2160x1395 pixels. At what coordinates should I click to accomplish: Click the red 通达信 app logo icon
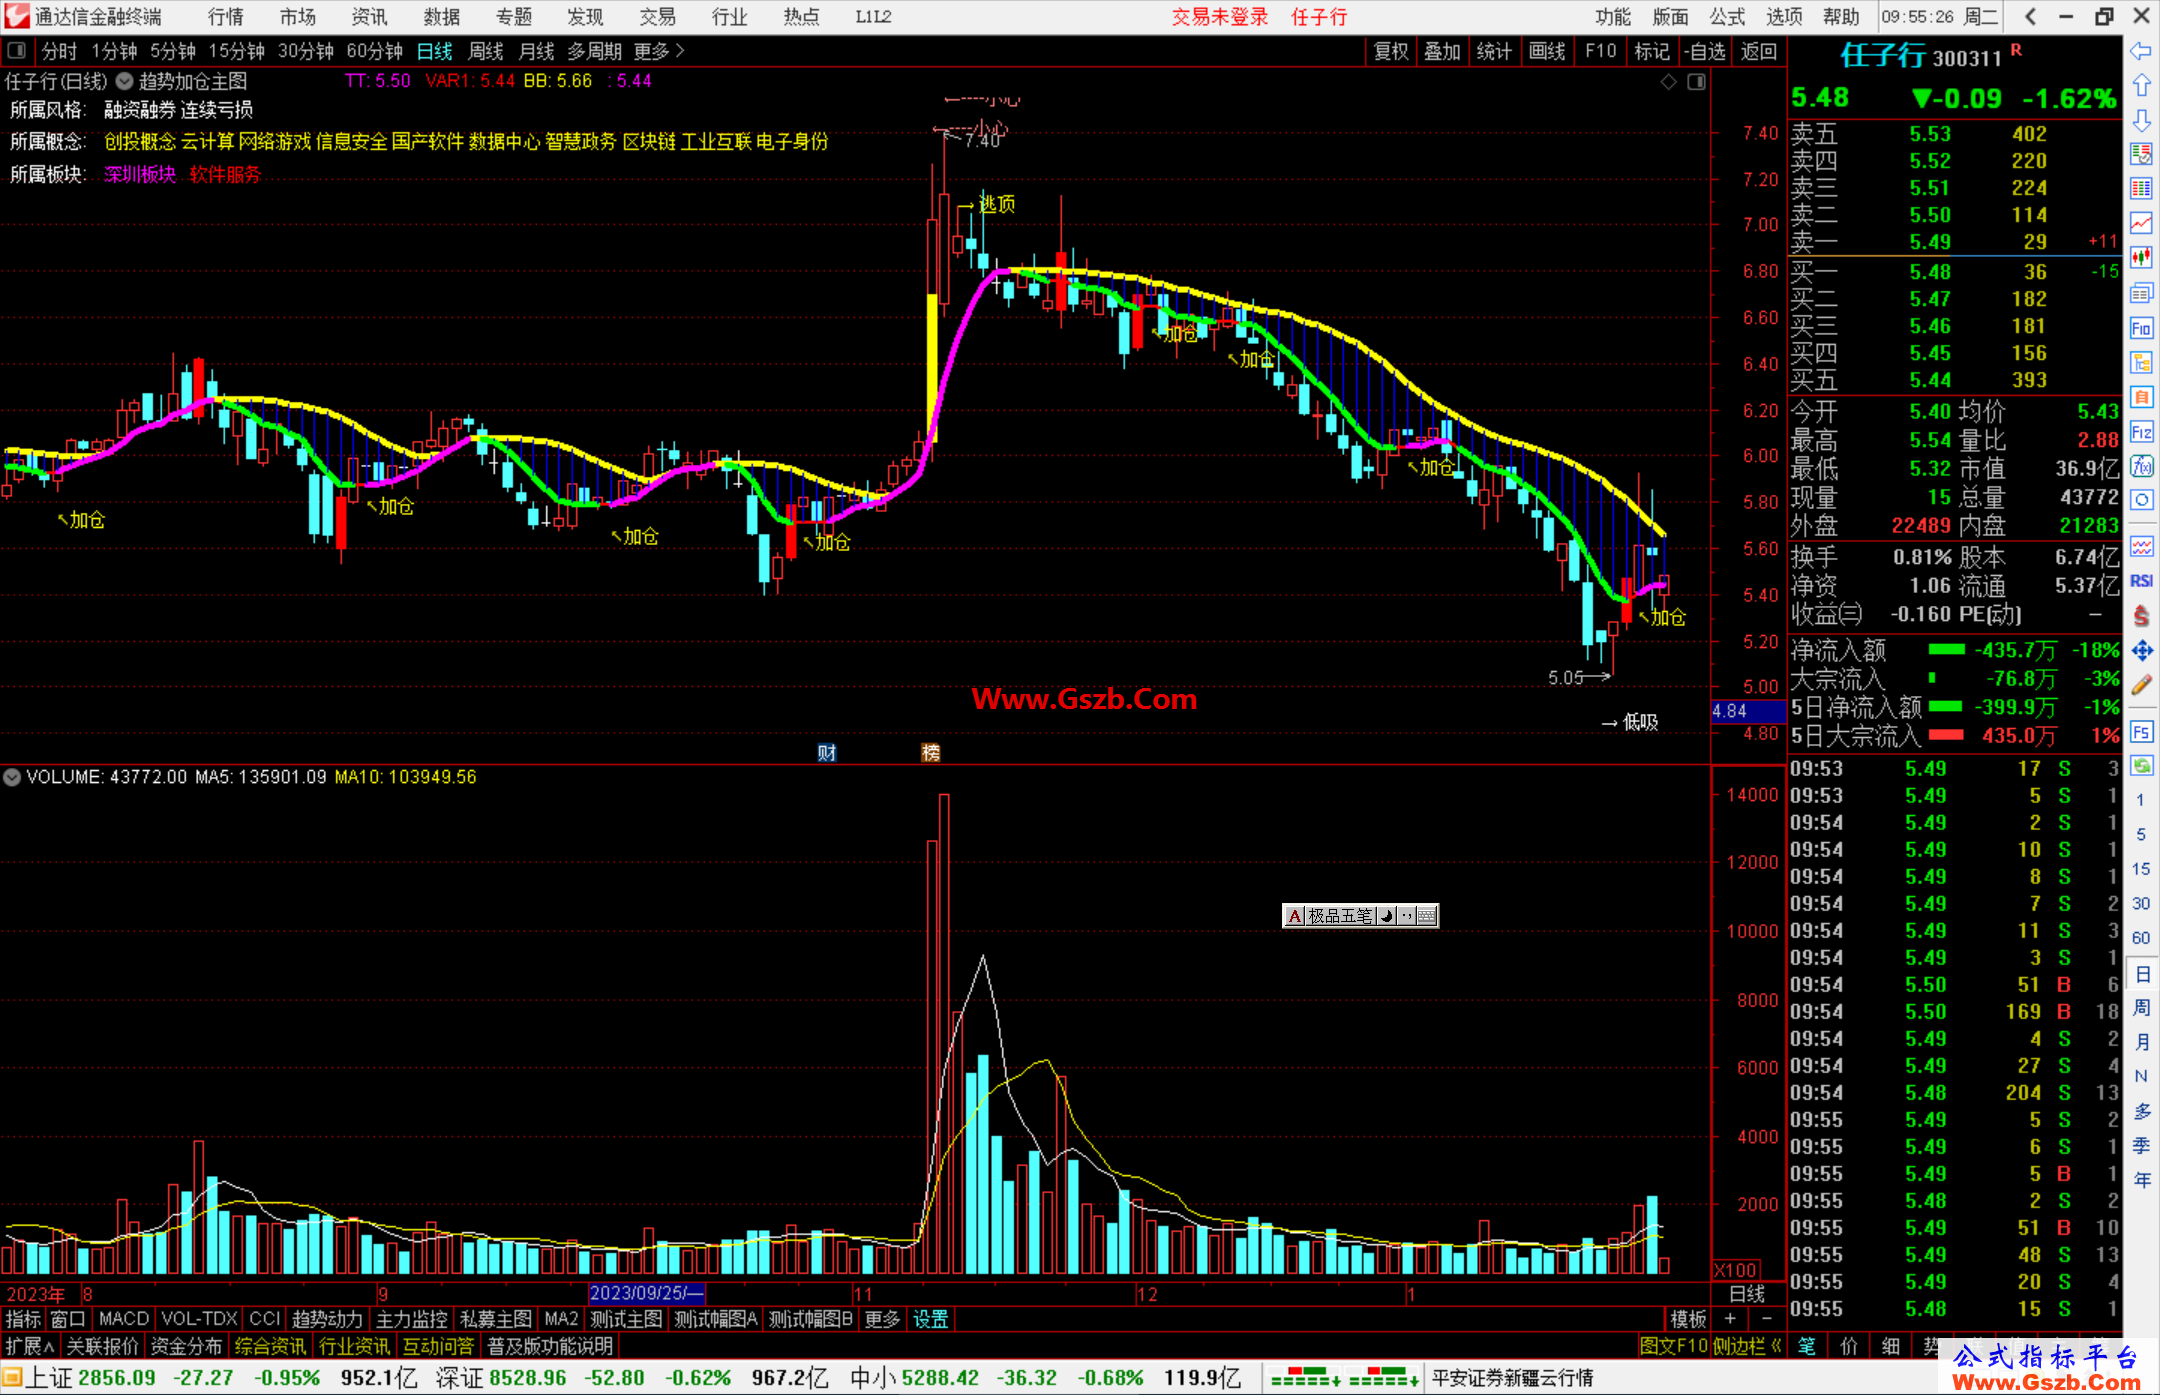tap(16, 16)
